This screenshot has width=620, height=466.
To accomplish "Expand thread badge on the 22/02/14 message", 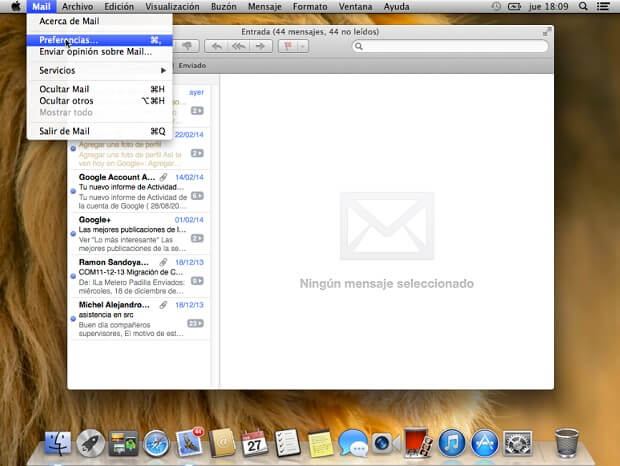I will tap(197, 153).
